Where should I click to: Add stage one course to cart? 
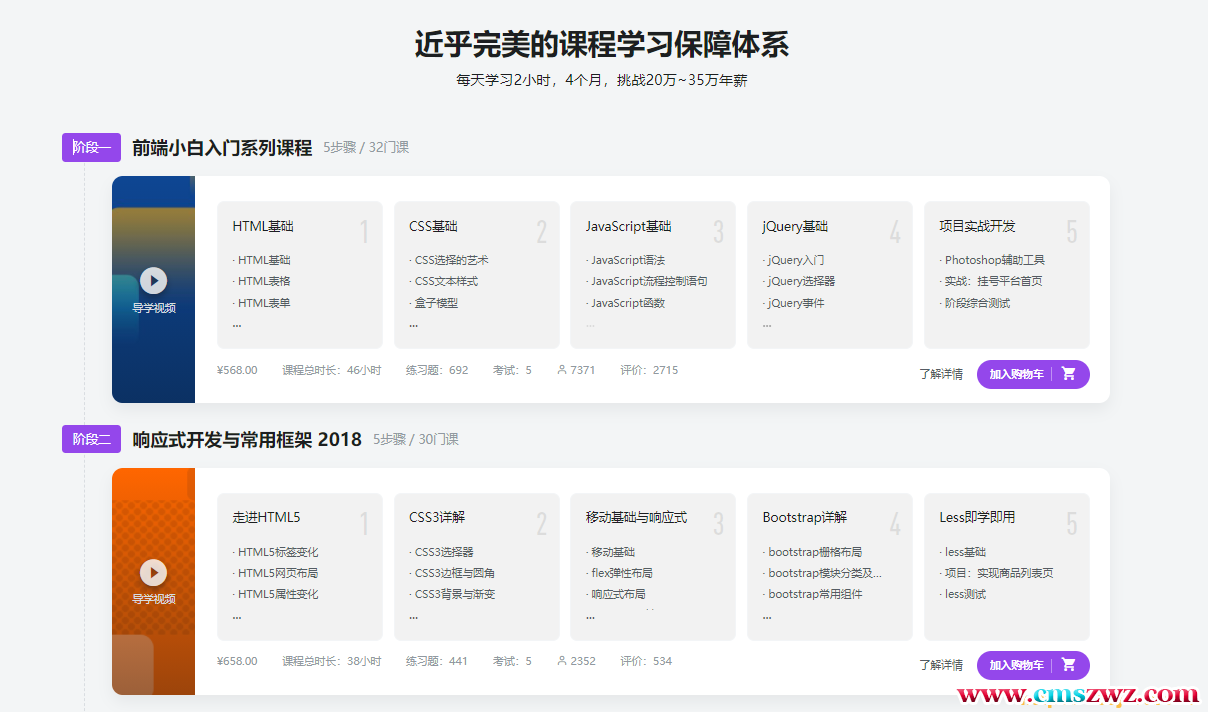1016,374
